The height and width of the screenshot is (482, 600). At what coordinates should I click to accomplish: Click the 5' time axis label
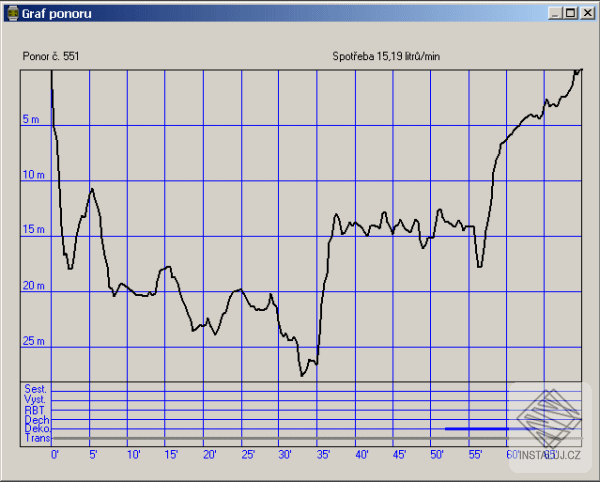point(93,454)
